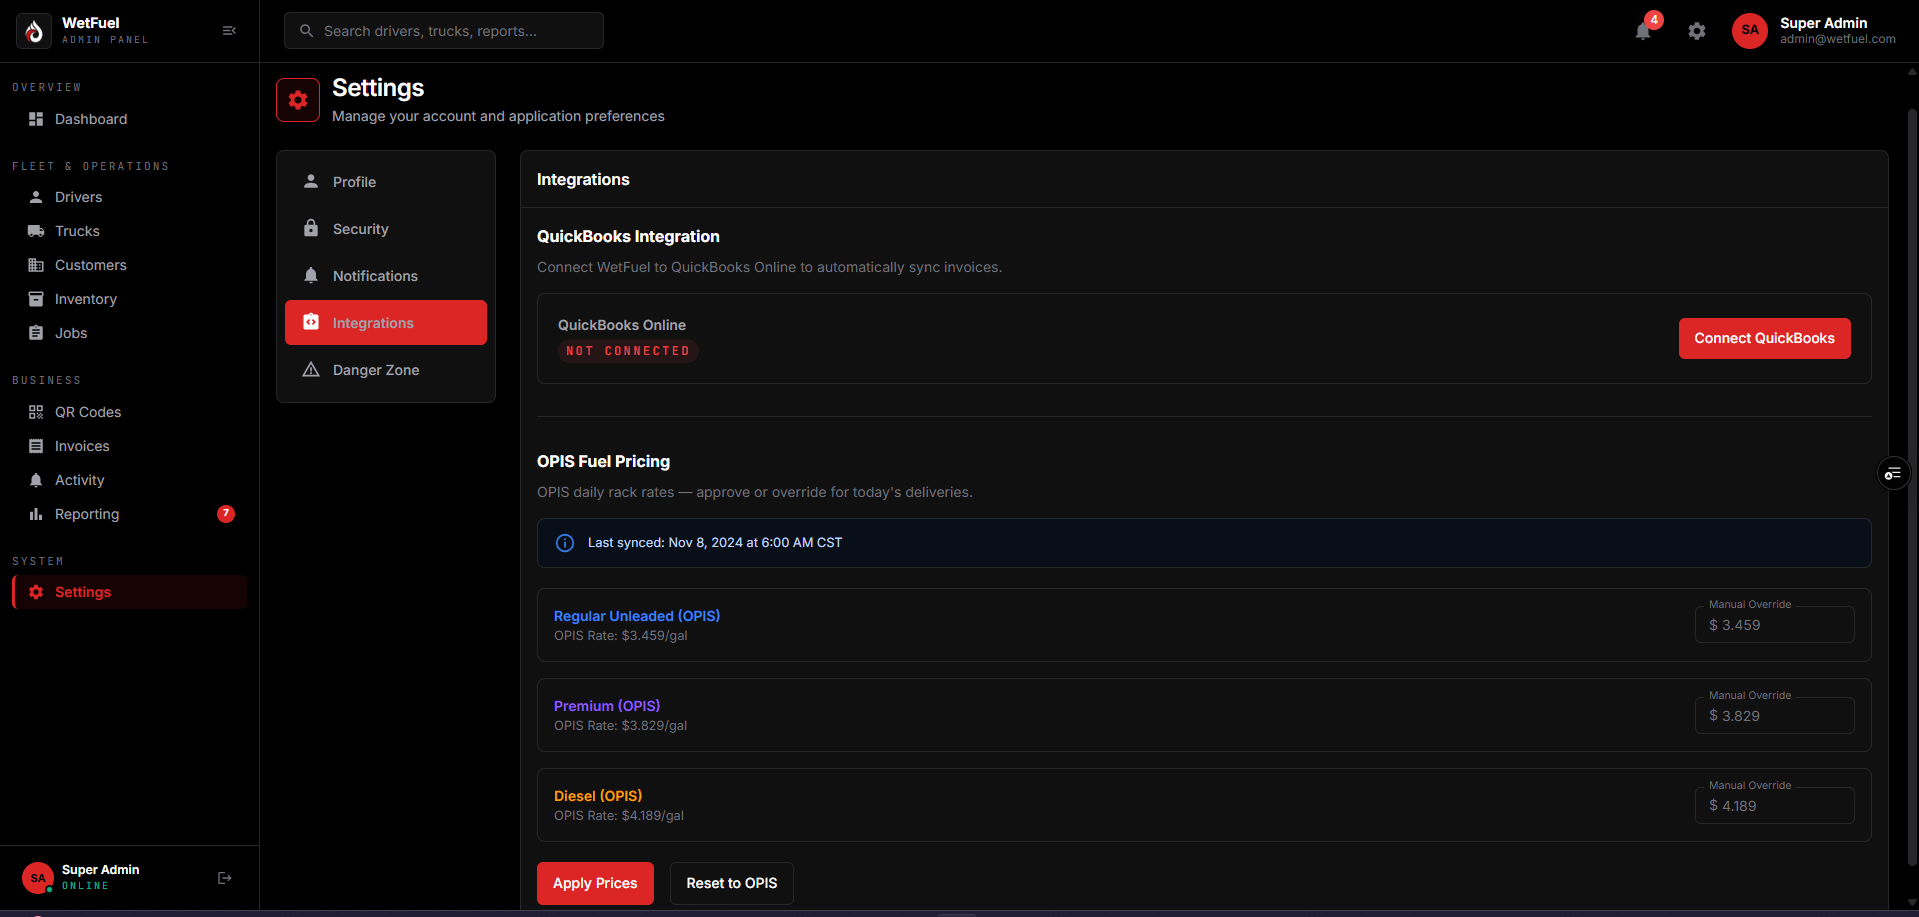Open the notifications bell in the top bar
The height and width of the screenshot is (917, 1919).
(x=1643, y=31)
